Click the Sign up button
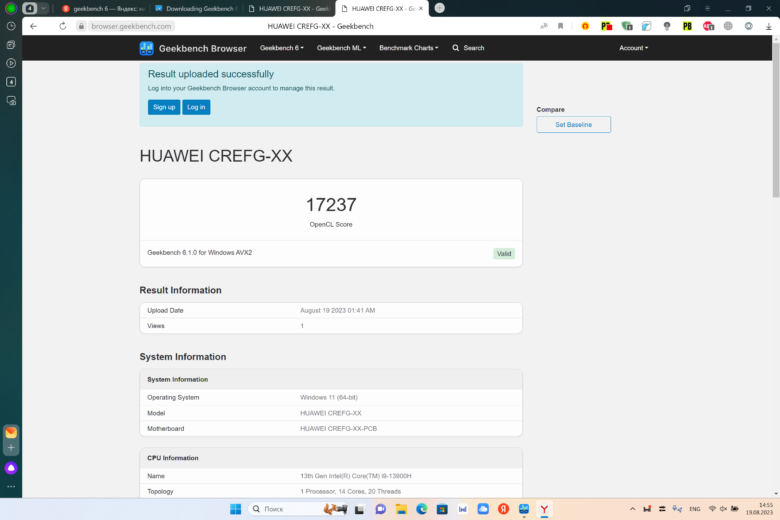The image size is (780, 520). pyautogui.click(x=164, y=107)
